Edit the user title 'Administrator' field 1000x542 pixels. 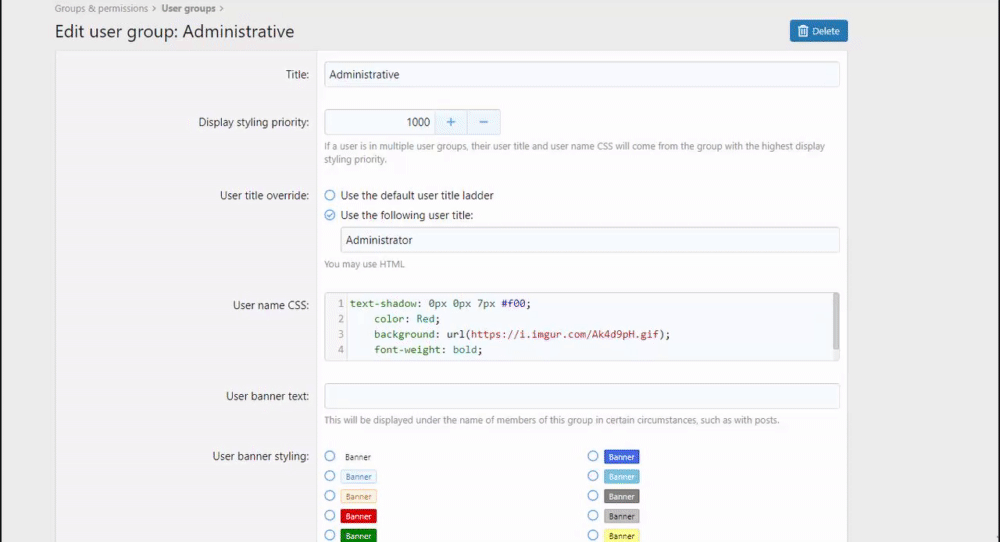click(x=590, y=240)
